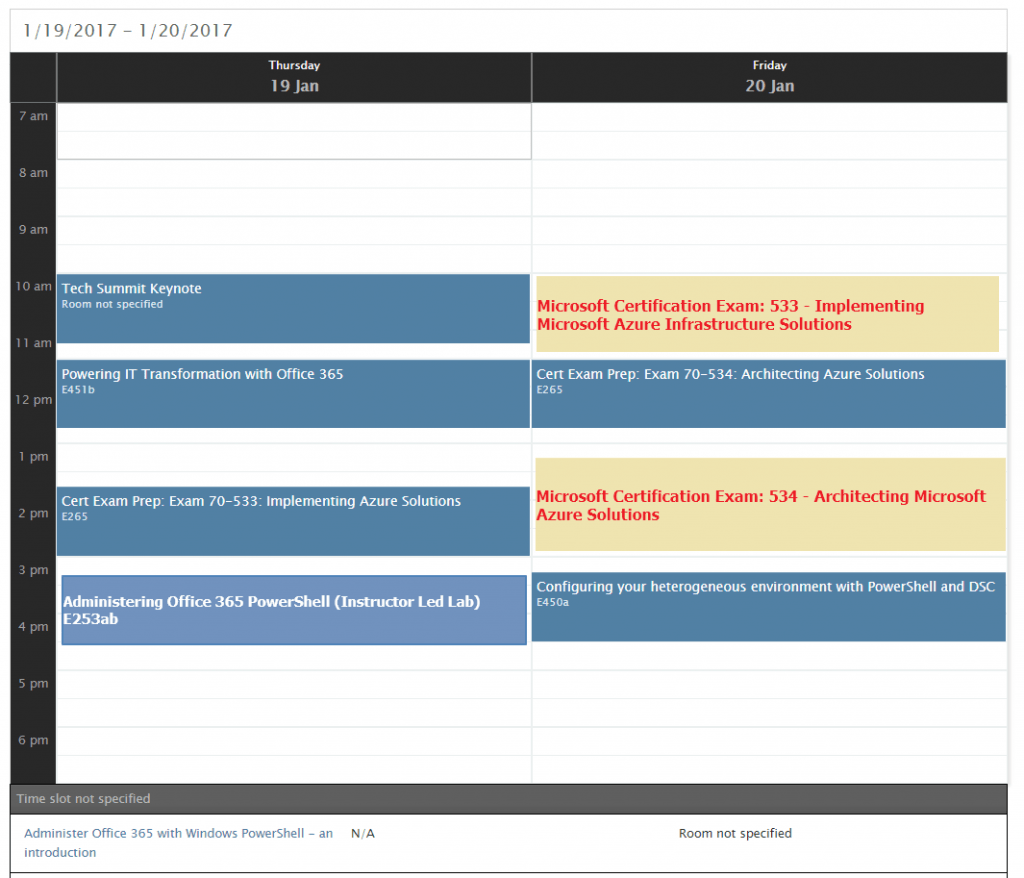Select the empty Thursday 1 pm slot

tap(293, 458)
